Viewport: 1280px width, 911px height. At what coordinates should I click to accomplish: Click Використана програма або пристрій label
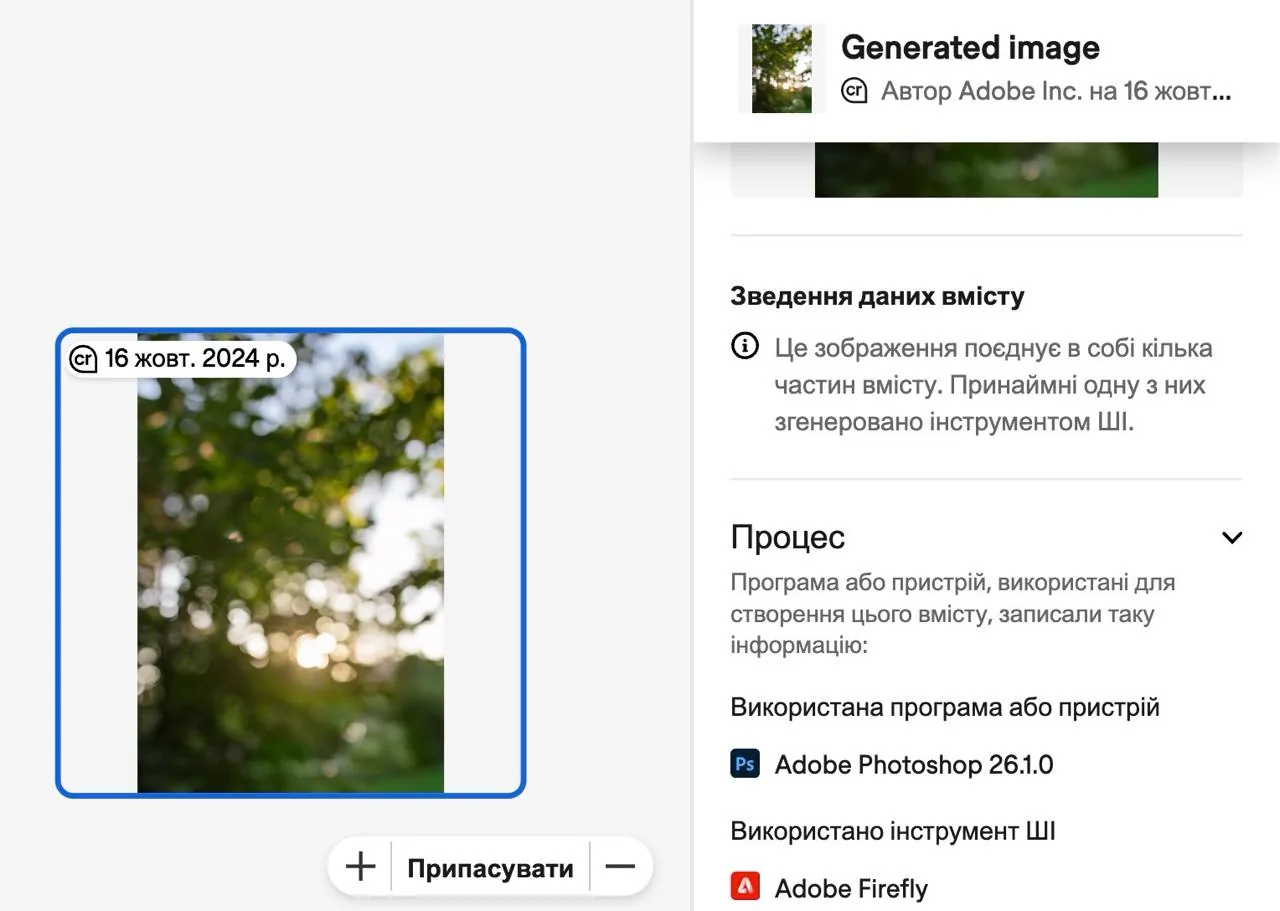(x=945, y=708)
